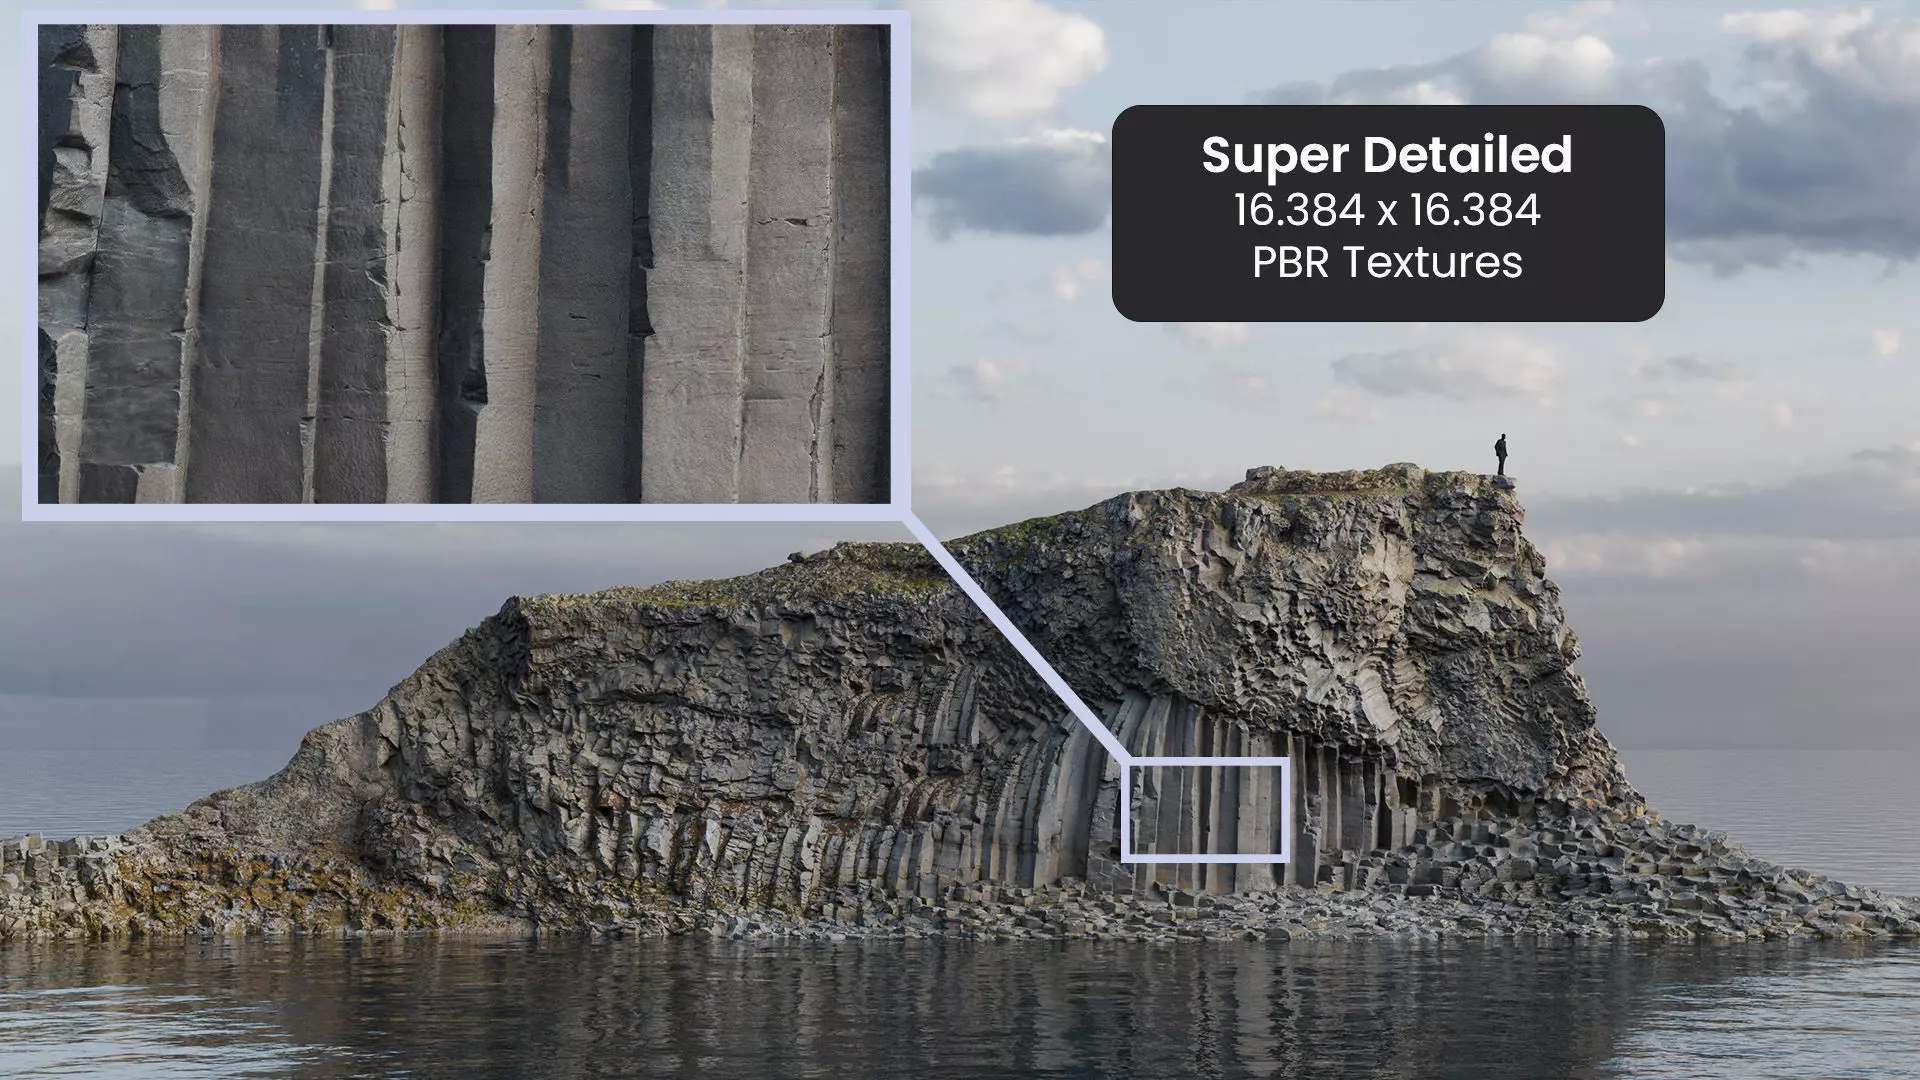This screenshot has height=1080, width=1920.
Task: Click the zoomed basalt column inset image
Action: pos(464,264)
